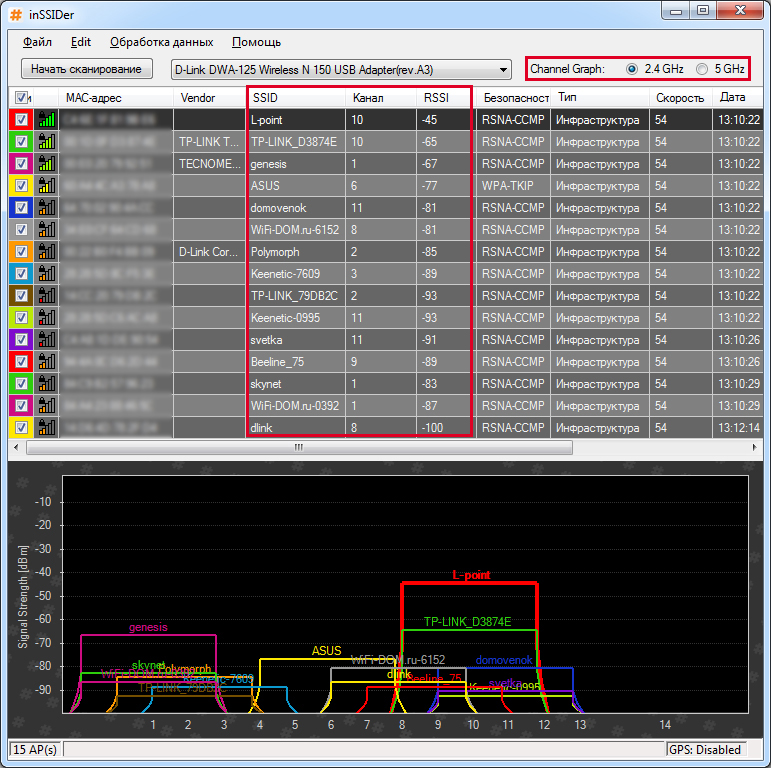Click signal bars icon for WiFi-DOM.ru-0392

pos(47,406)
